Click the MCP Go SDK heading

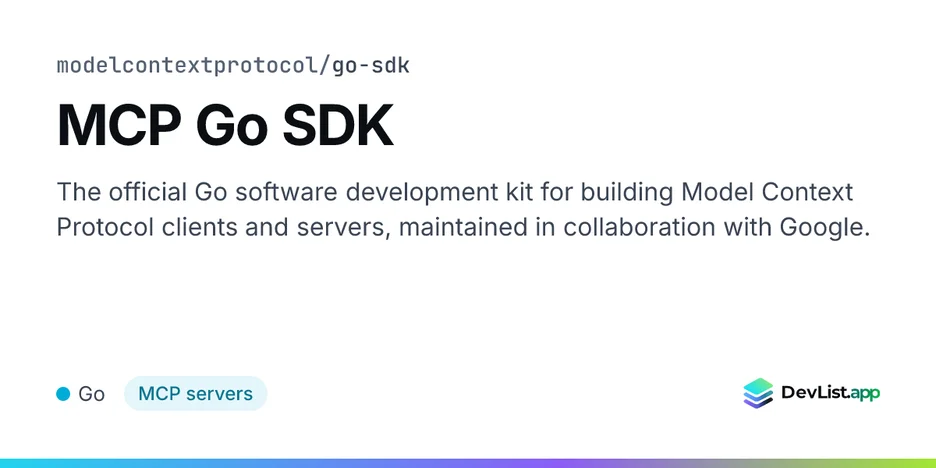point(225,126)
